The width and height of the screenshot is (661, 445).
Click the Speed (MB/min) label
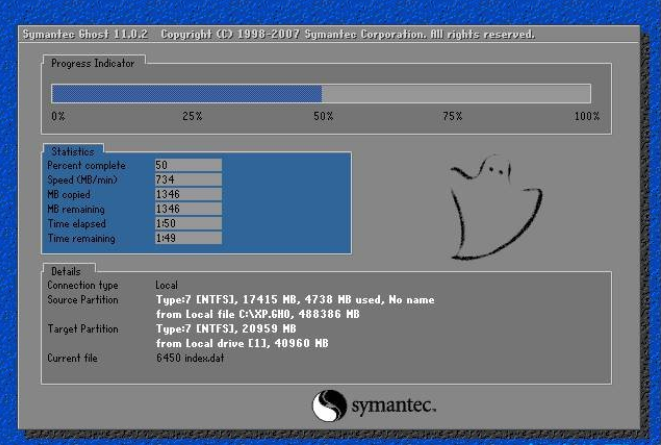pyautogui.click(x=82, y=180)
